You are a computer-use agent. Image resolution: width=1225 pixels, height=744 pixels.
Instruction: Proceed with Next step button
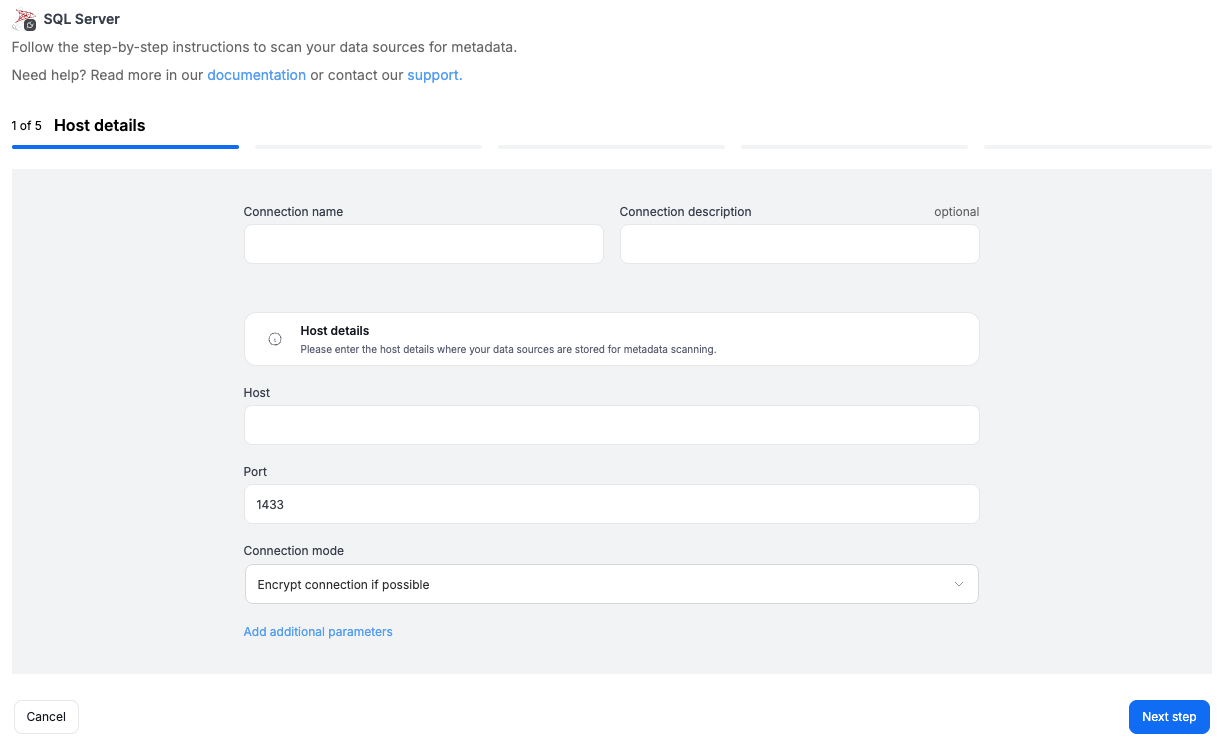[x=1169, y=717]
